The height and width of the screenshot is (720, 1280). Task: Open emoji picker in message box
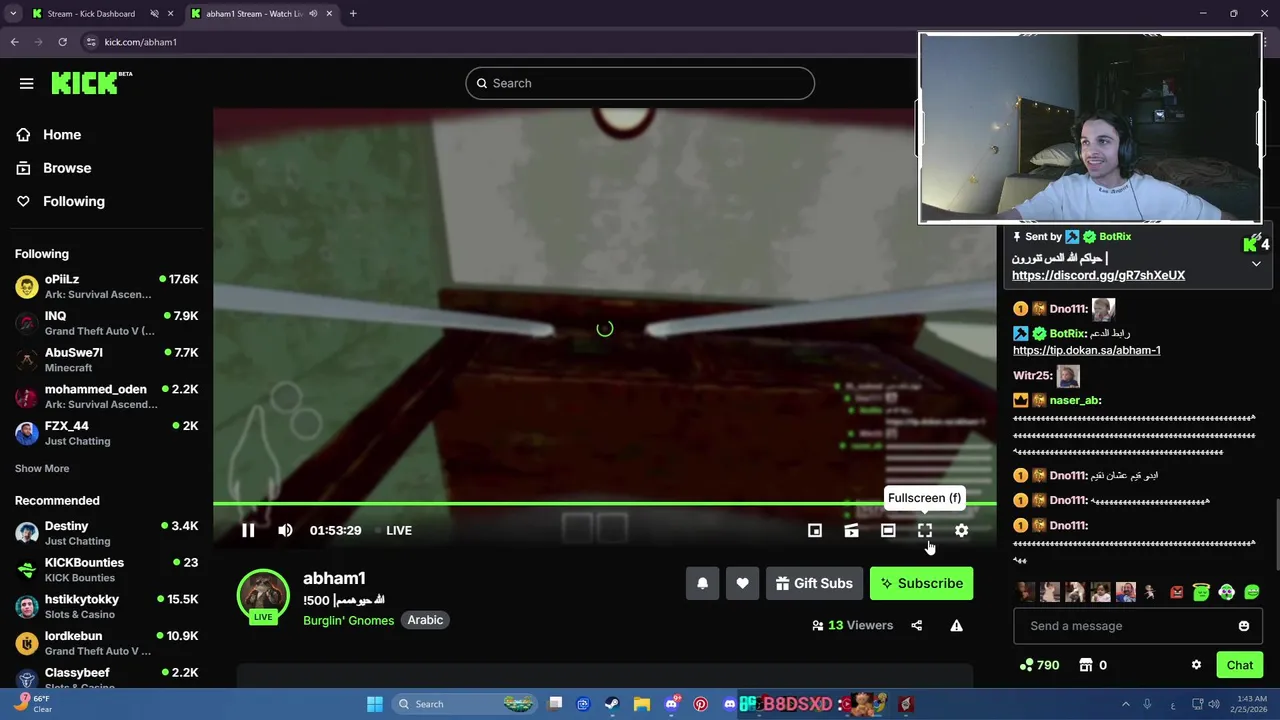(1244, 626)
